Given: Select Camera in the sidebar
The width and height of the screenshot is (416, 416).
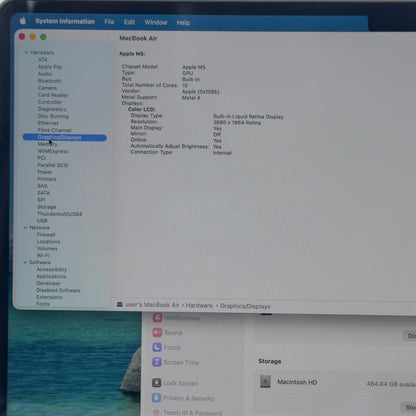Looking at the screenshot, I should click(x=47, y=88).
